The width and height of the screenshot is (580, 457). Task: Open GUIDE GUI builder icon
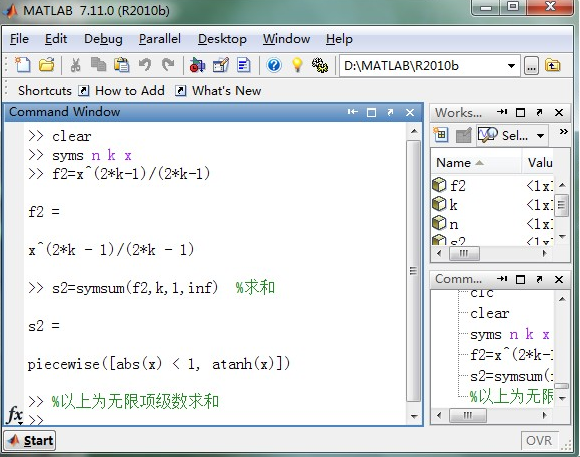tap(221, 65)
